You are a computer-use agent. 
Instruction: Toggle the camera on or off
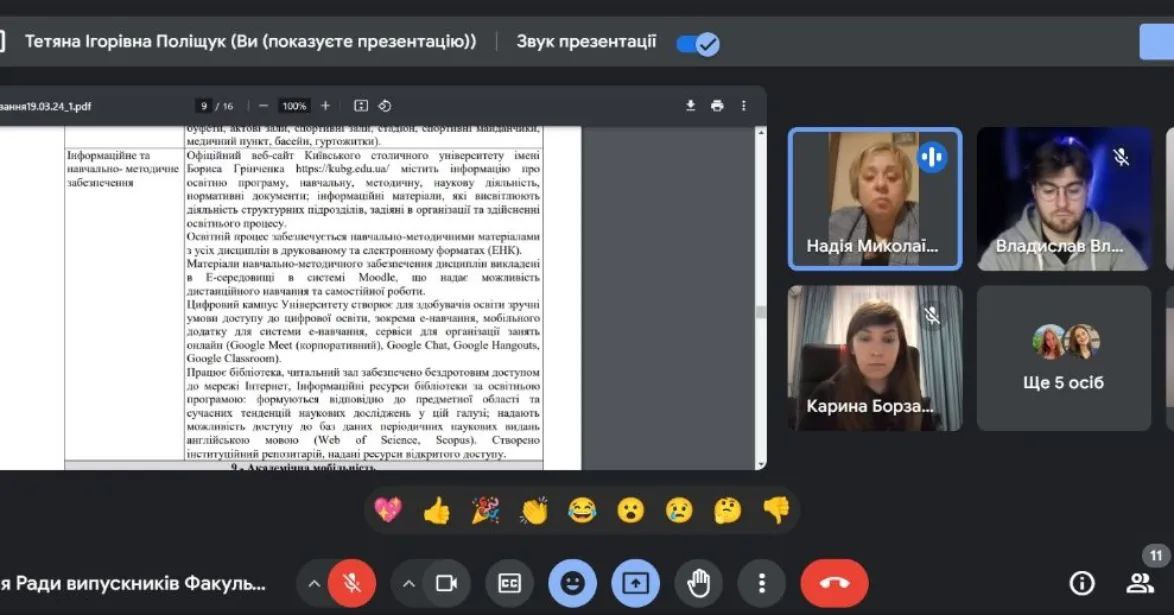pos(446,583)
